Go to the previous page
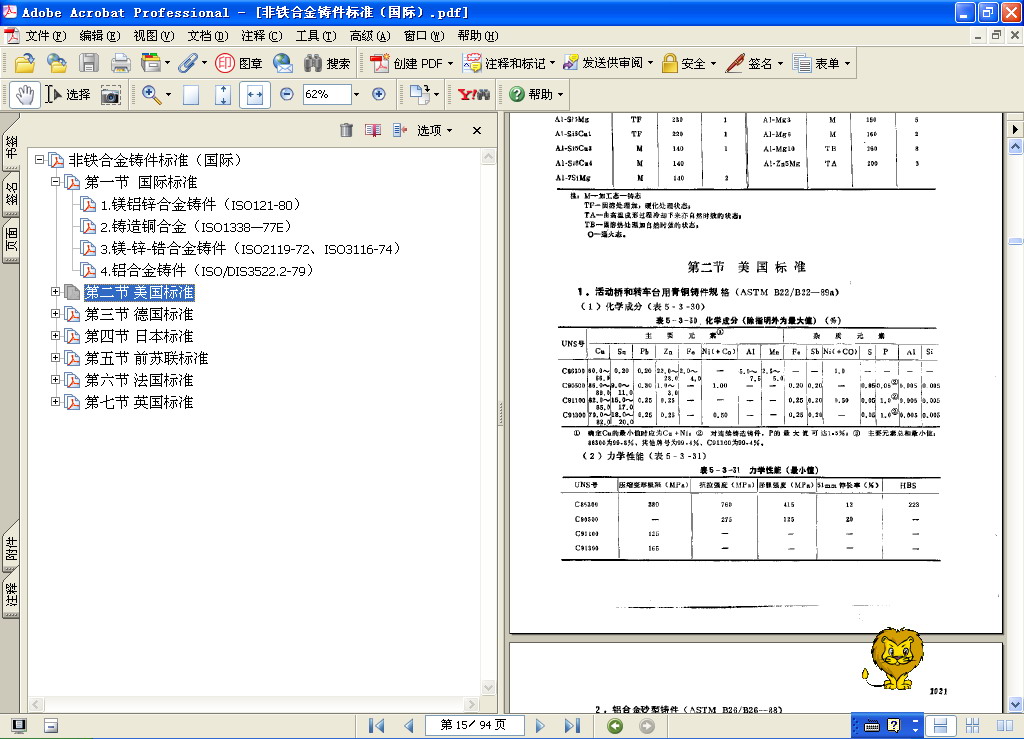 pyautogui.click(x=409, y=725)
